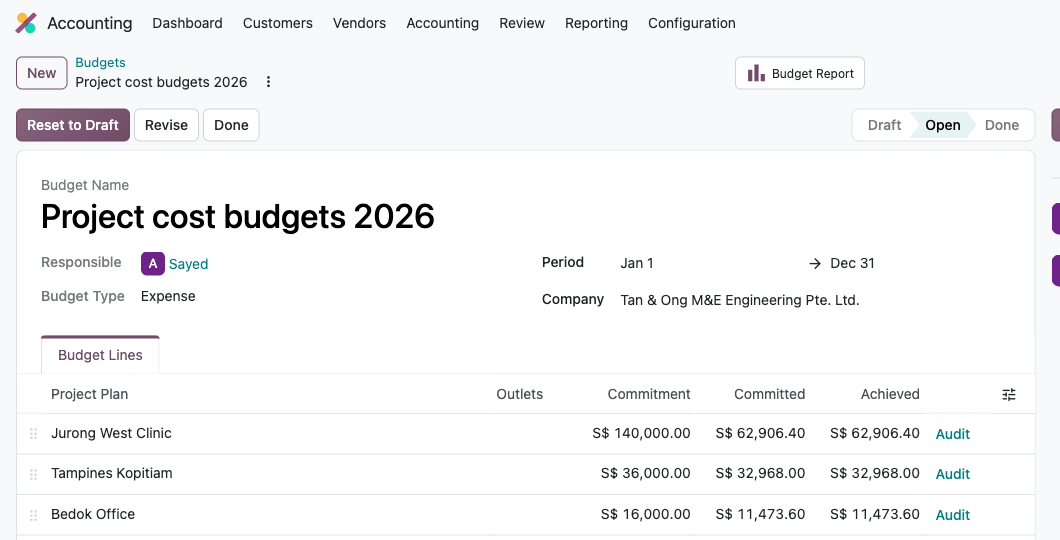Image resolution: width=1060 pixels, height=540 pixels.
Task: Click the drag handle for Tampines Kopitiam
Action: coord(33,474)
